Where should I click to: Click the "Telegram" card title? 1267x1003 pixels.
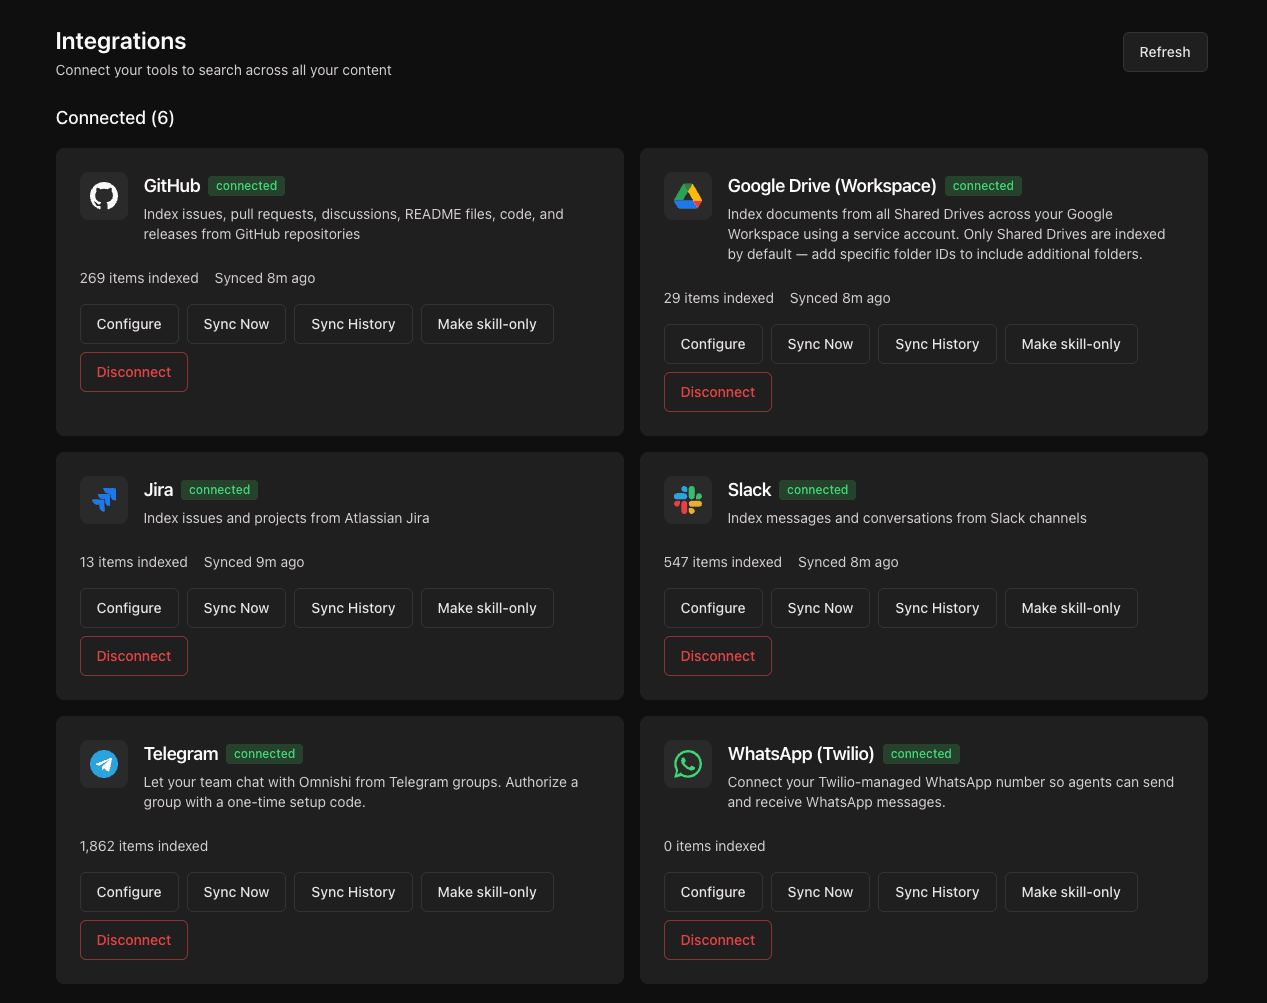click(181, 754)
